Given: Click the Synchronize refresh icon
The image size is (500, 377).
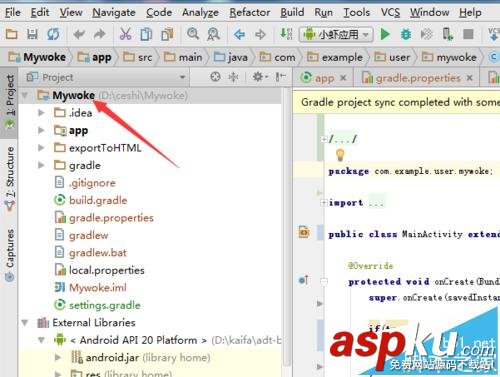Looking at the screenshot, I should tap(53, 34).
